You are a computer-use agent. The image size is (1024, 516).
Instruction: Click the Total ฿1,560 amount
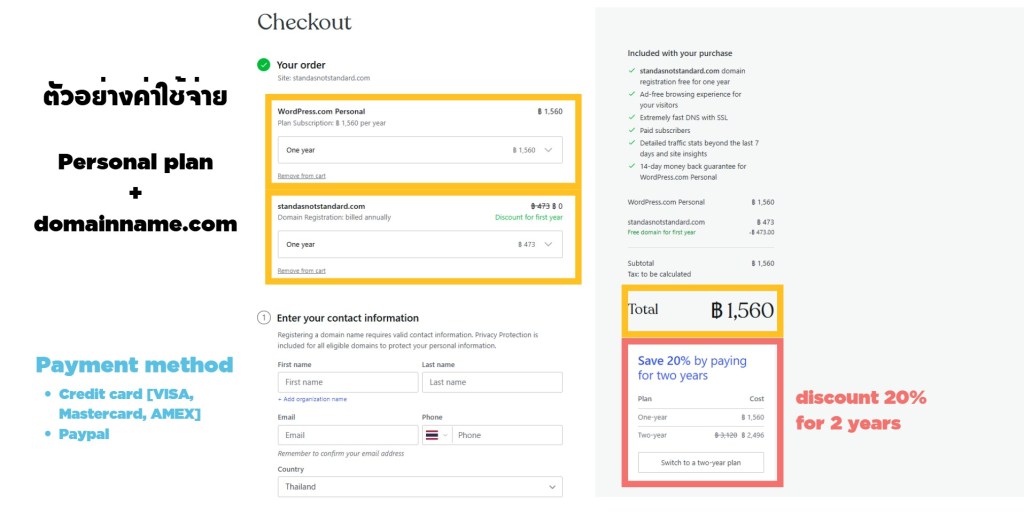[x=742, y=310]
